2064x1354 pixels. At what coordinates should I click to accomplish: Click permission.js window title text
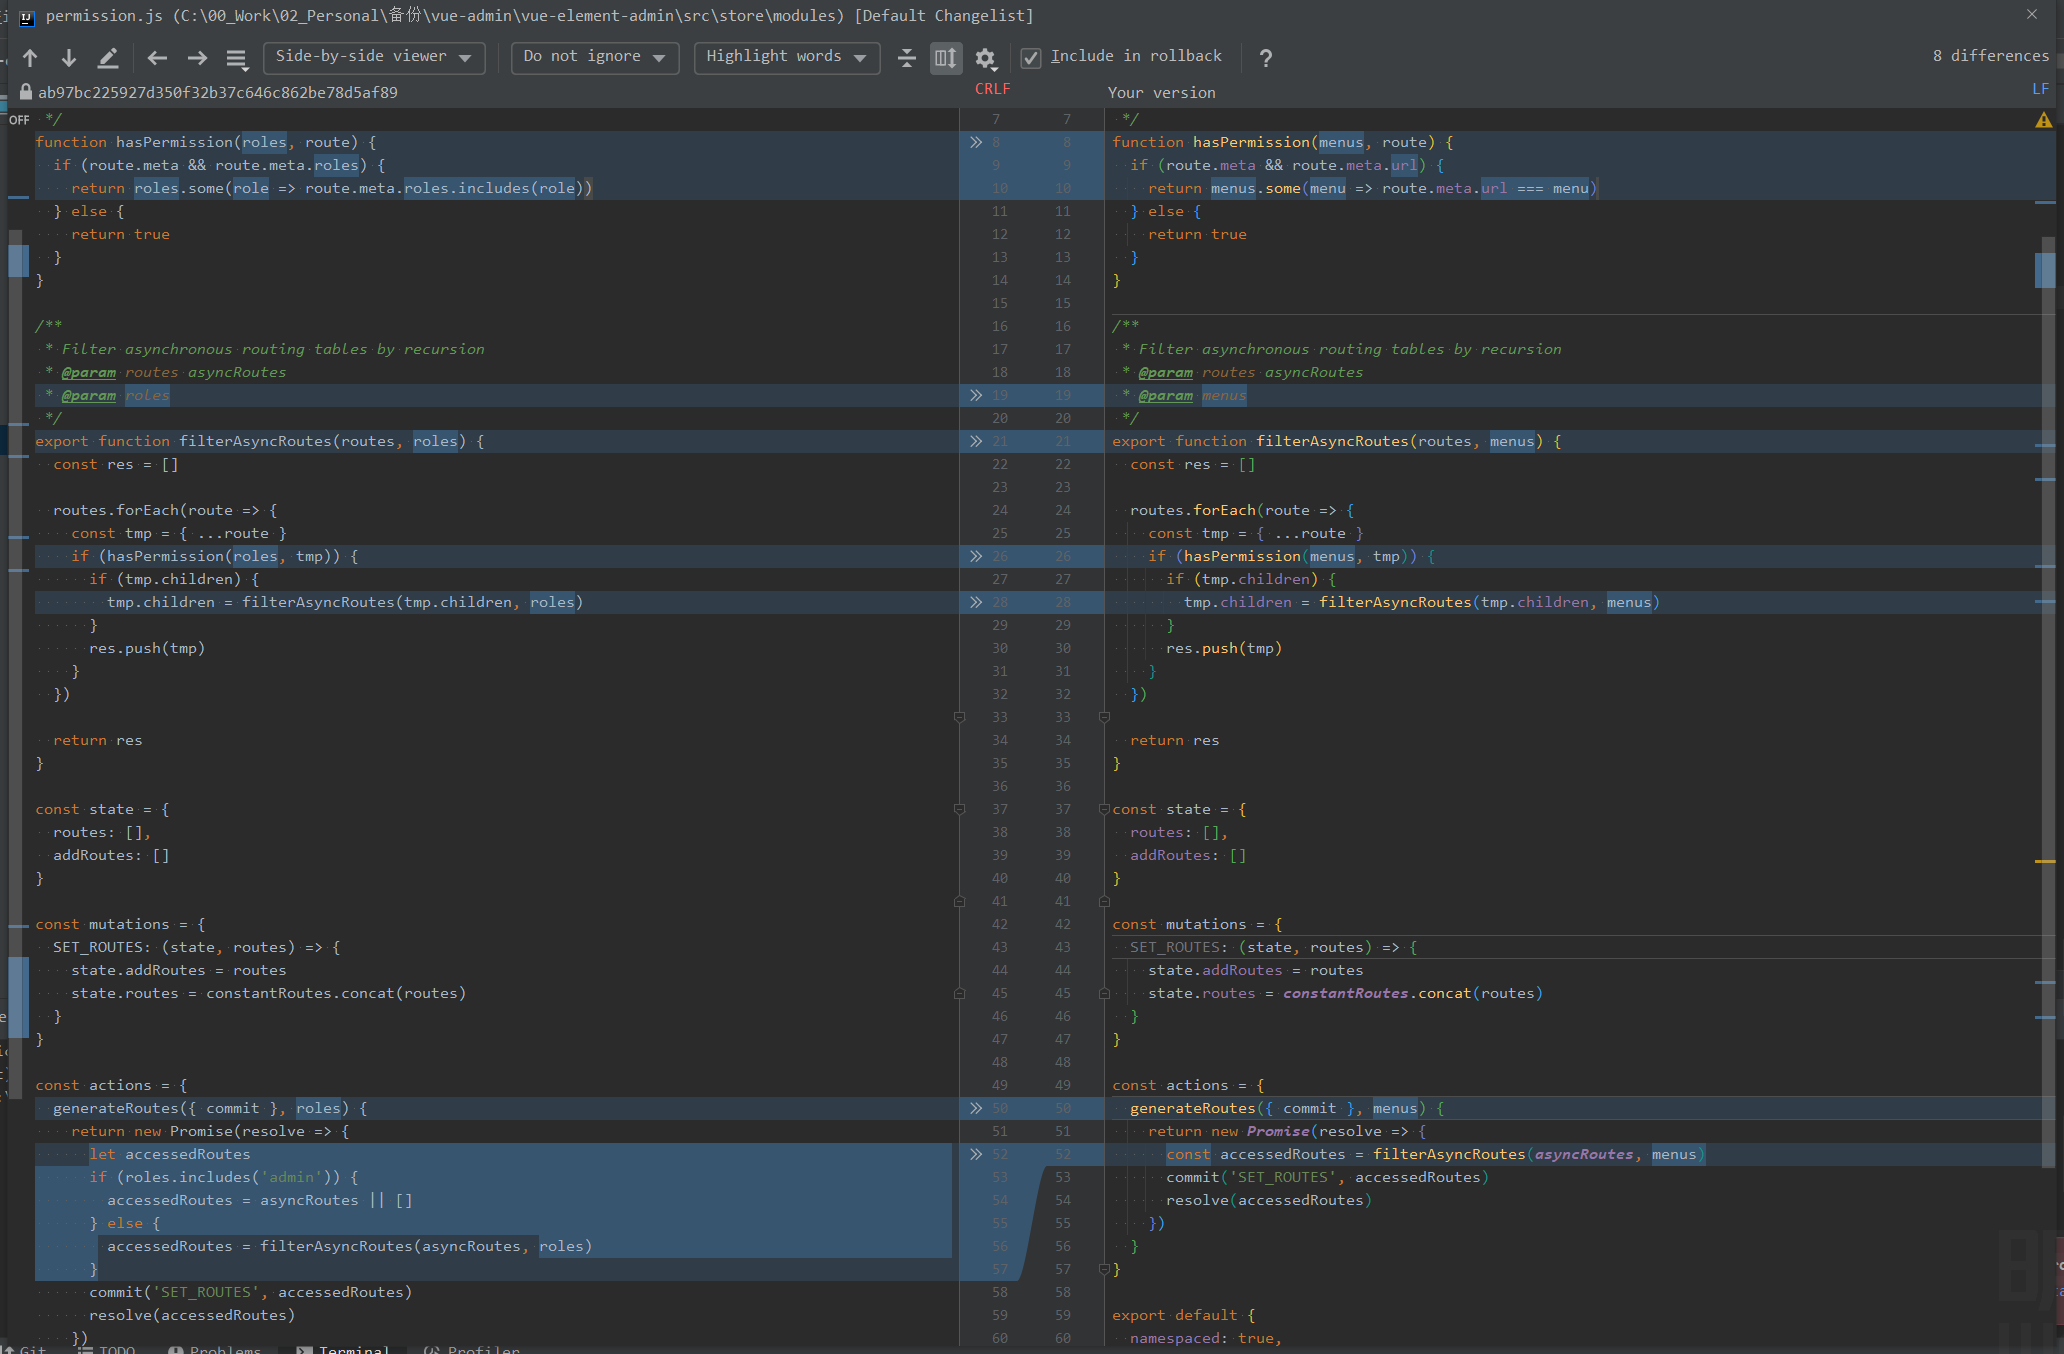(540, 15)
